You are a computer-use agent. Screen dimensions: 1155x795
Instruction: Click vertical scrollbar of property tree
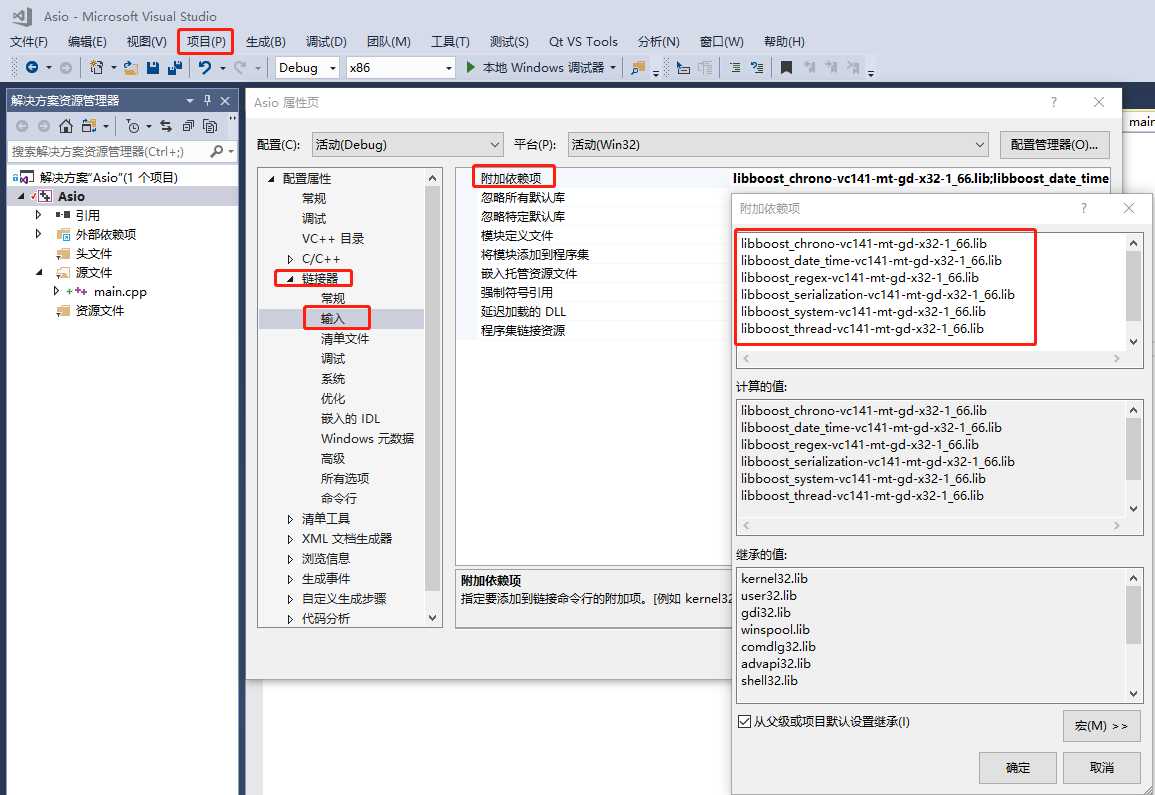[x=432, y=398]
